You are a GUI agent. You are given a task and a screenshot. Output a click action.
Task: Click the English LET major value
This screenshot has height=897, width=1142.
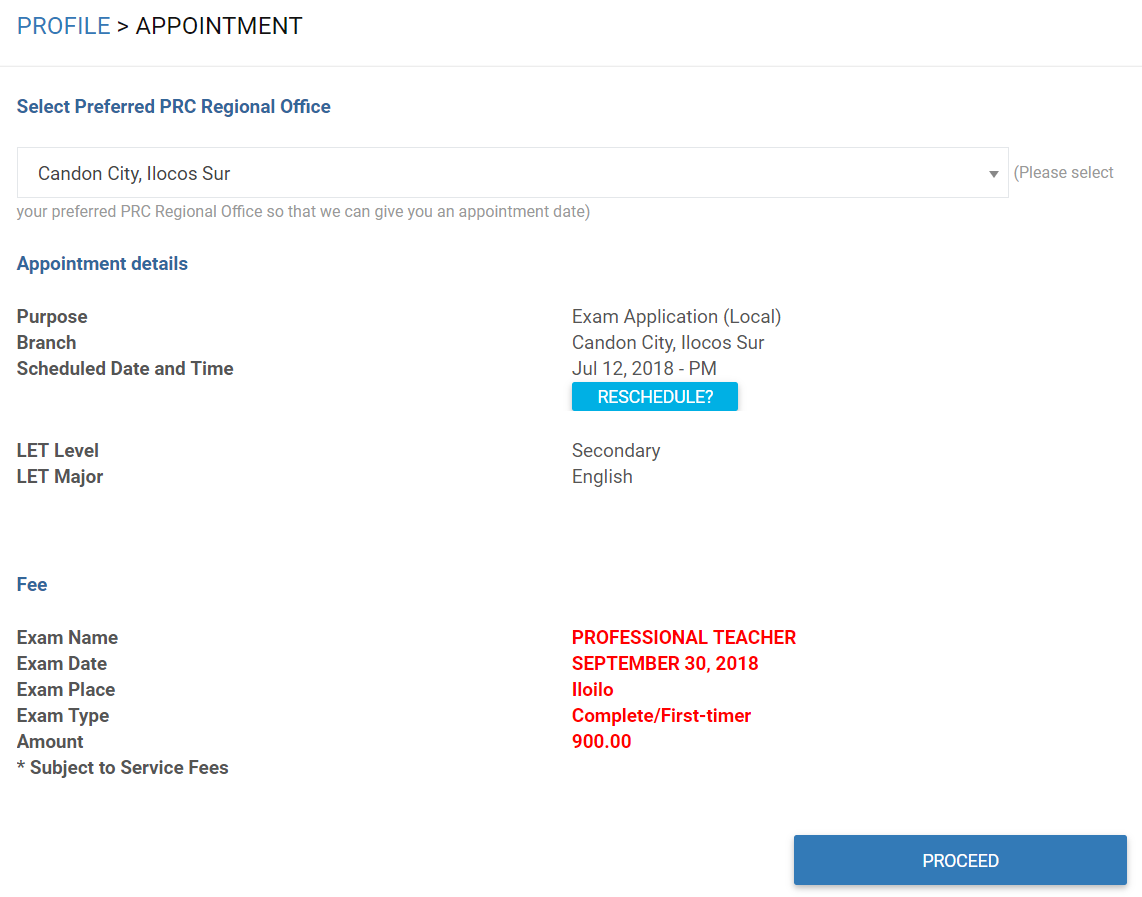point(602,477)
